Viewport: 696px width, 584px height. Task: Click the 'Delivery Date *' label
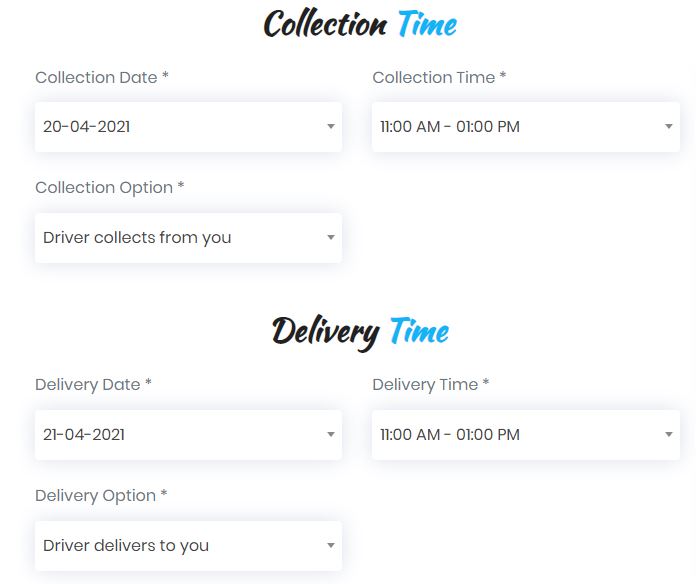click(x=93, y=385)
